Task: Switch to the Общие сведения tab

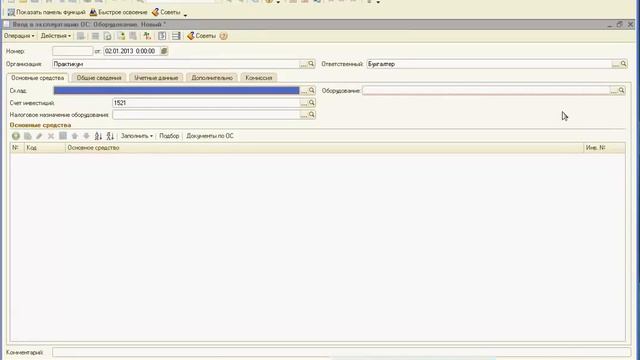Action: [x=99, y=78]
